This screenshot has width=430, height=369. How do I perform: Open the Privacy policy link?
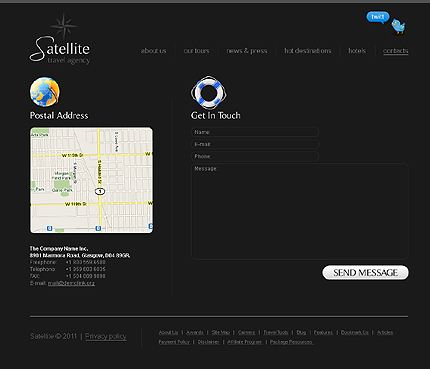tap(106, 336)
